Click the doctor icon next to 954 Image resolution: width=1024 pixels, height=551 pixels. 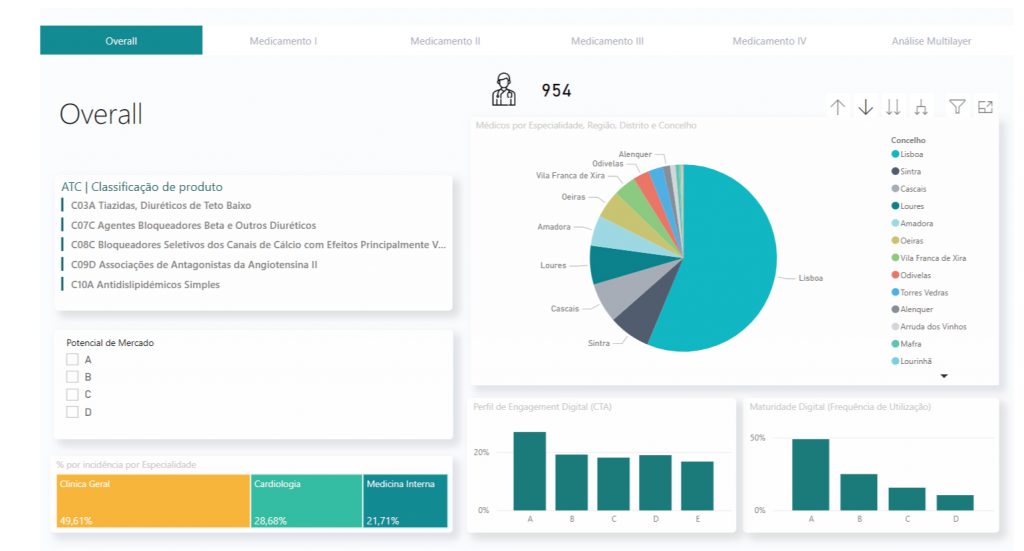click(504, 90)
